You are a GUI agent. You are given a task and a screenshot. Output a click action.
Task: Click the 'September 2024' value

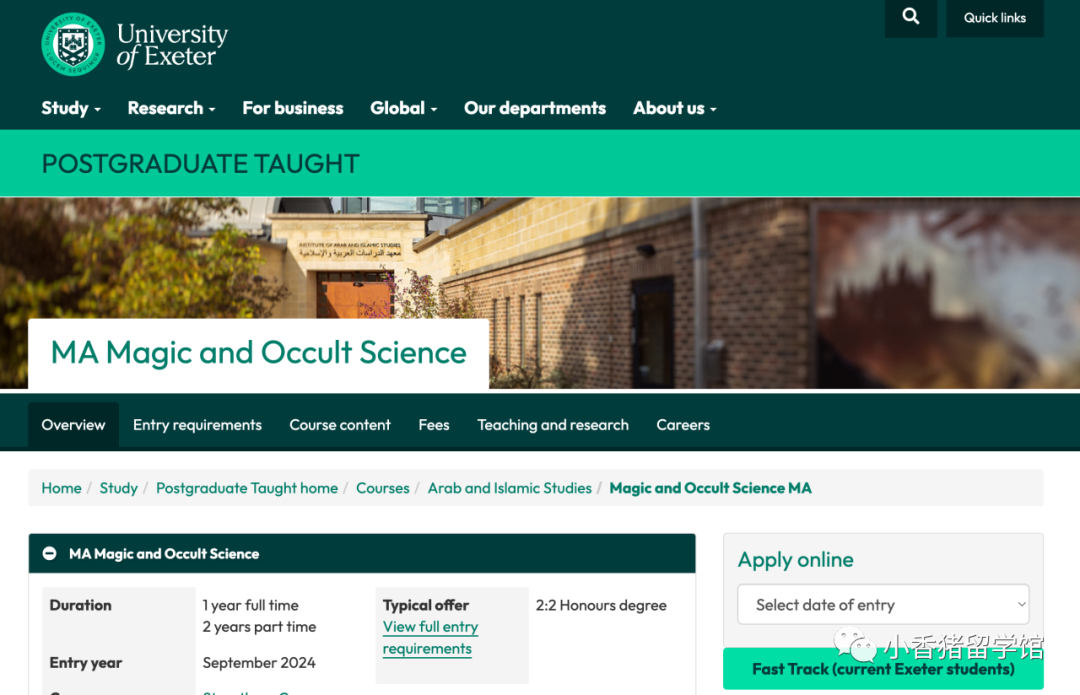[x=259, y=663]
